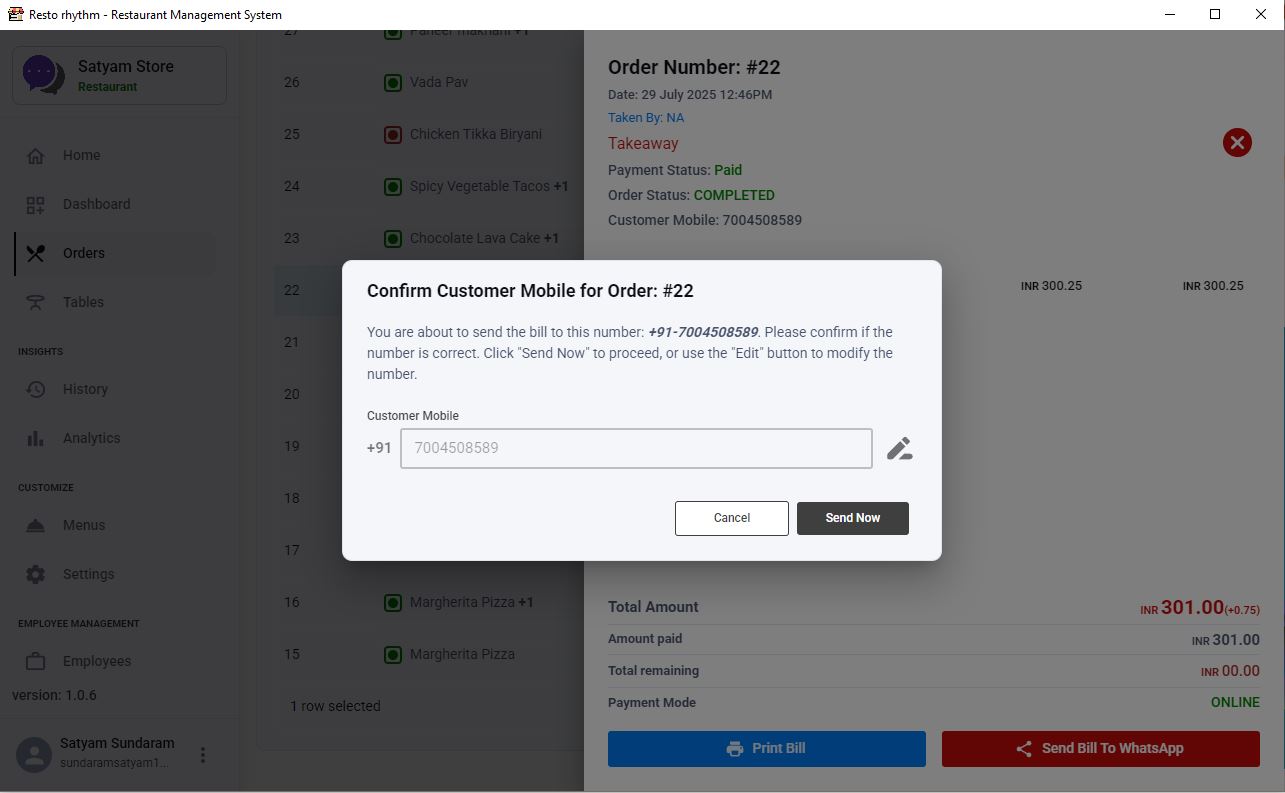Open the Menus section

pos(84,526)
